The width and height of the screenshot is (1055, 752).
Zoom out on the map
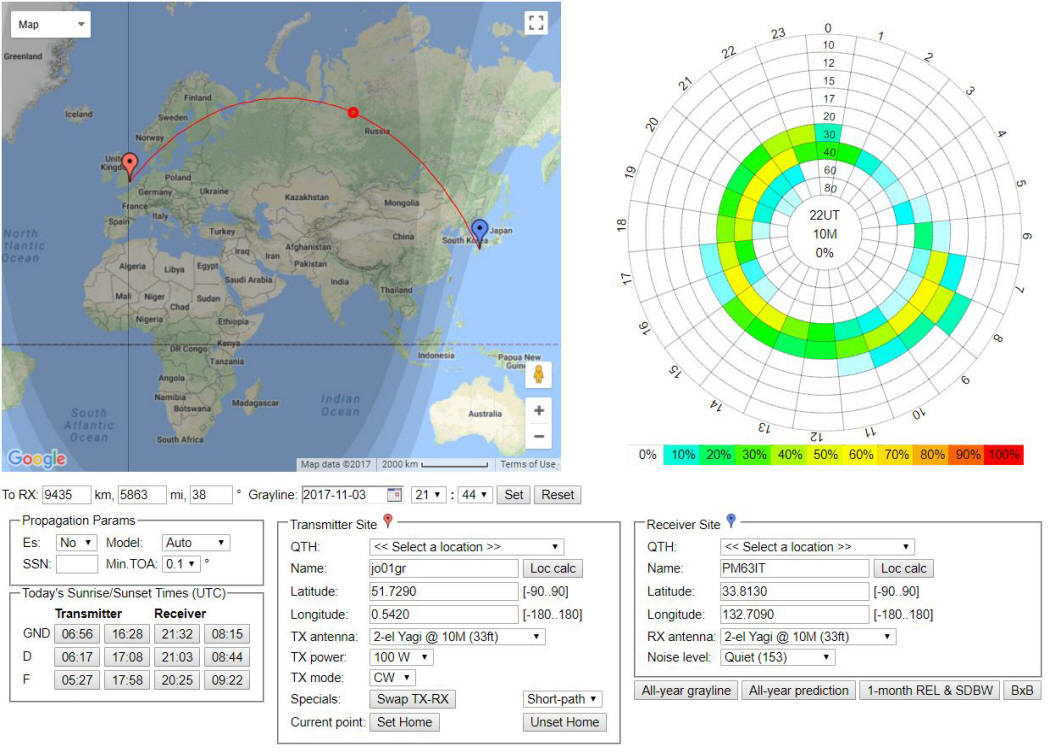539,437
